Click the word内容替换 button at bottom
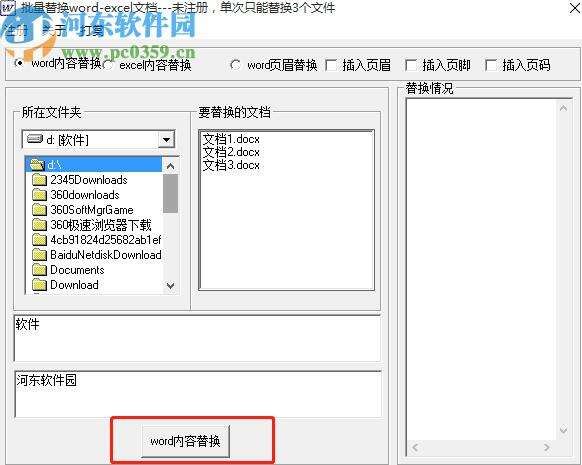The width and height of the screenshot is (582, 465). [x=185, y=441]
